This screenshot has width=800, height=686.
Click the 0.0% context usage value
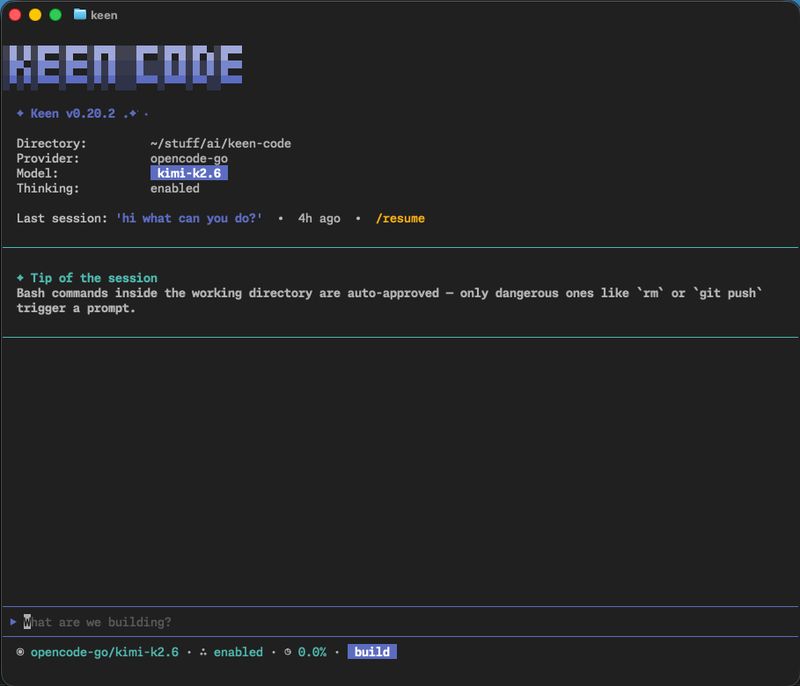(x=312, y=652)
